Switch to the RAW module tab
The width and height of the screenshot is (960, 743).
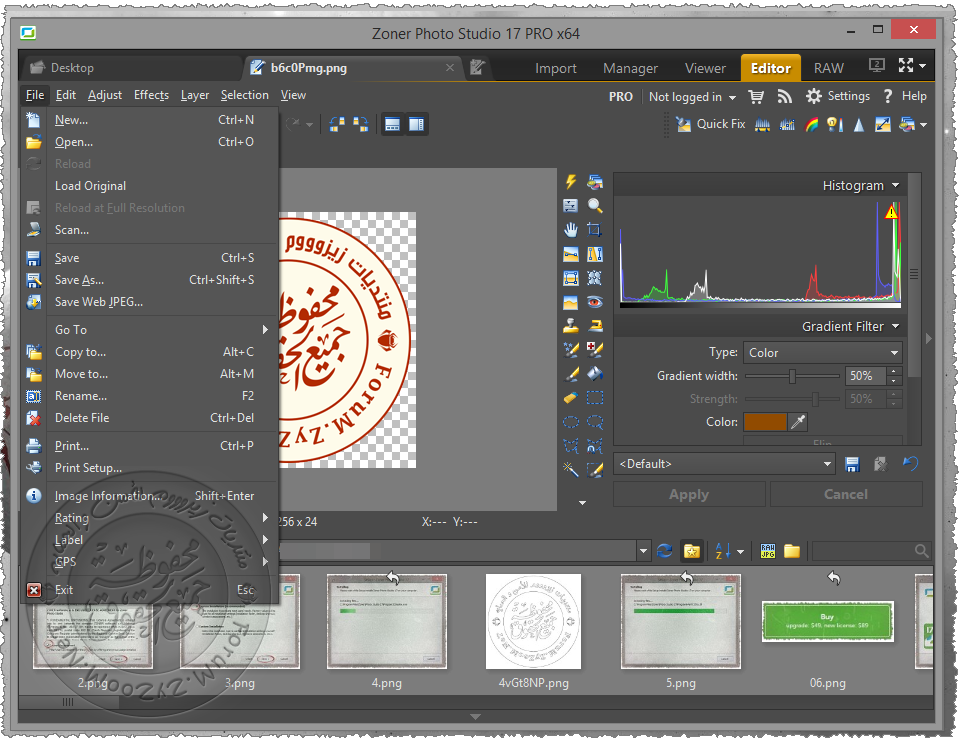click(x=828, y=68)
